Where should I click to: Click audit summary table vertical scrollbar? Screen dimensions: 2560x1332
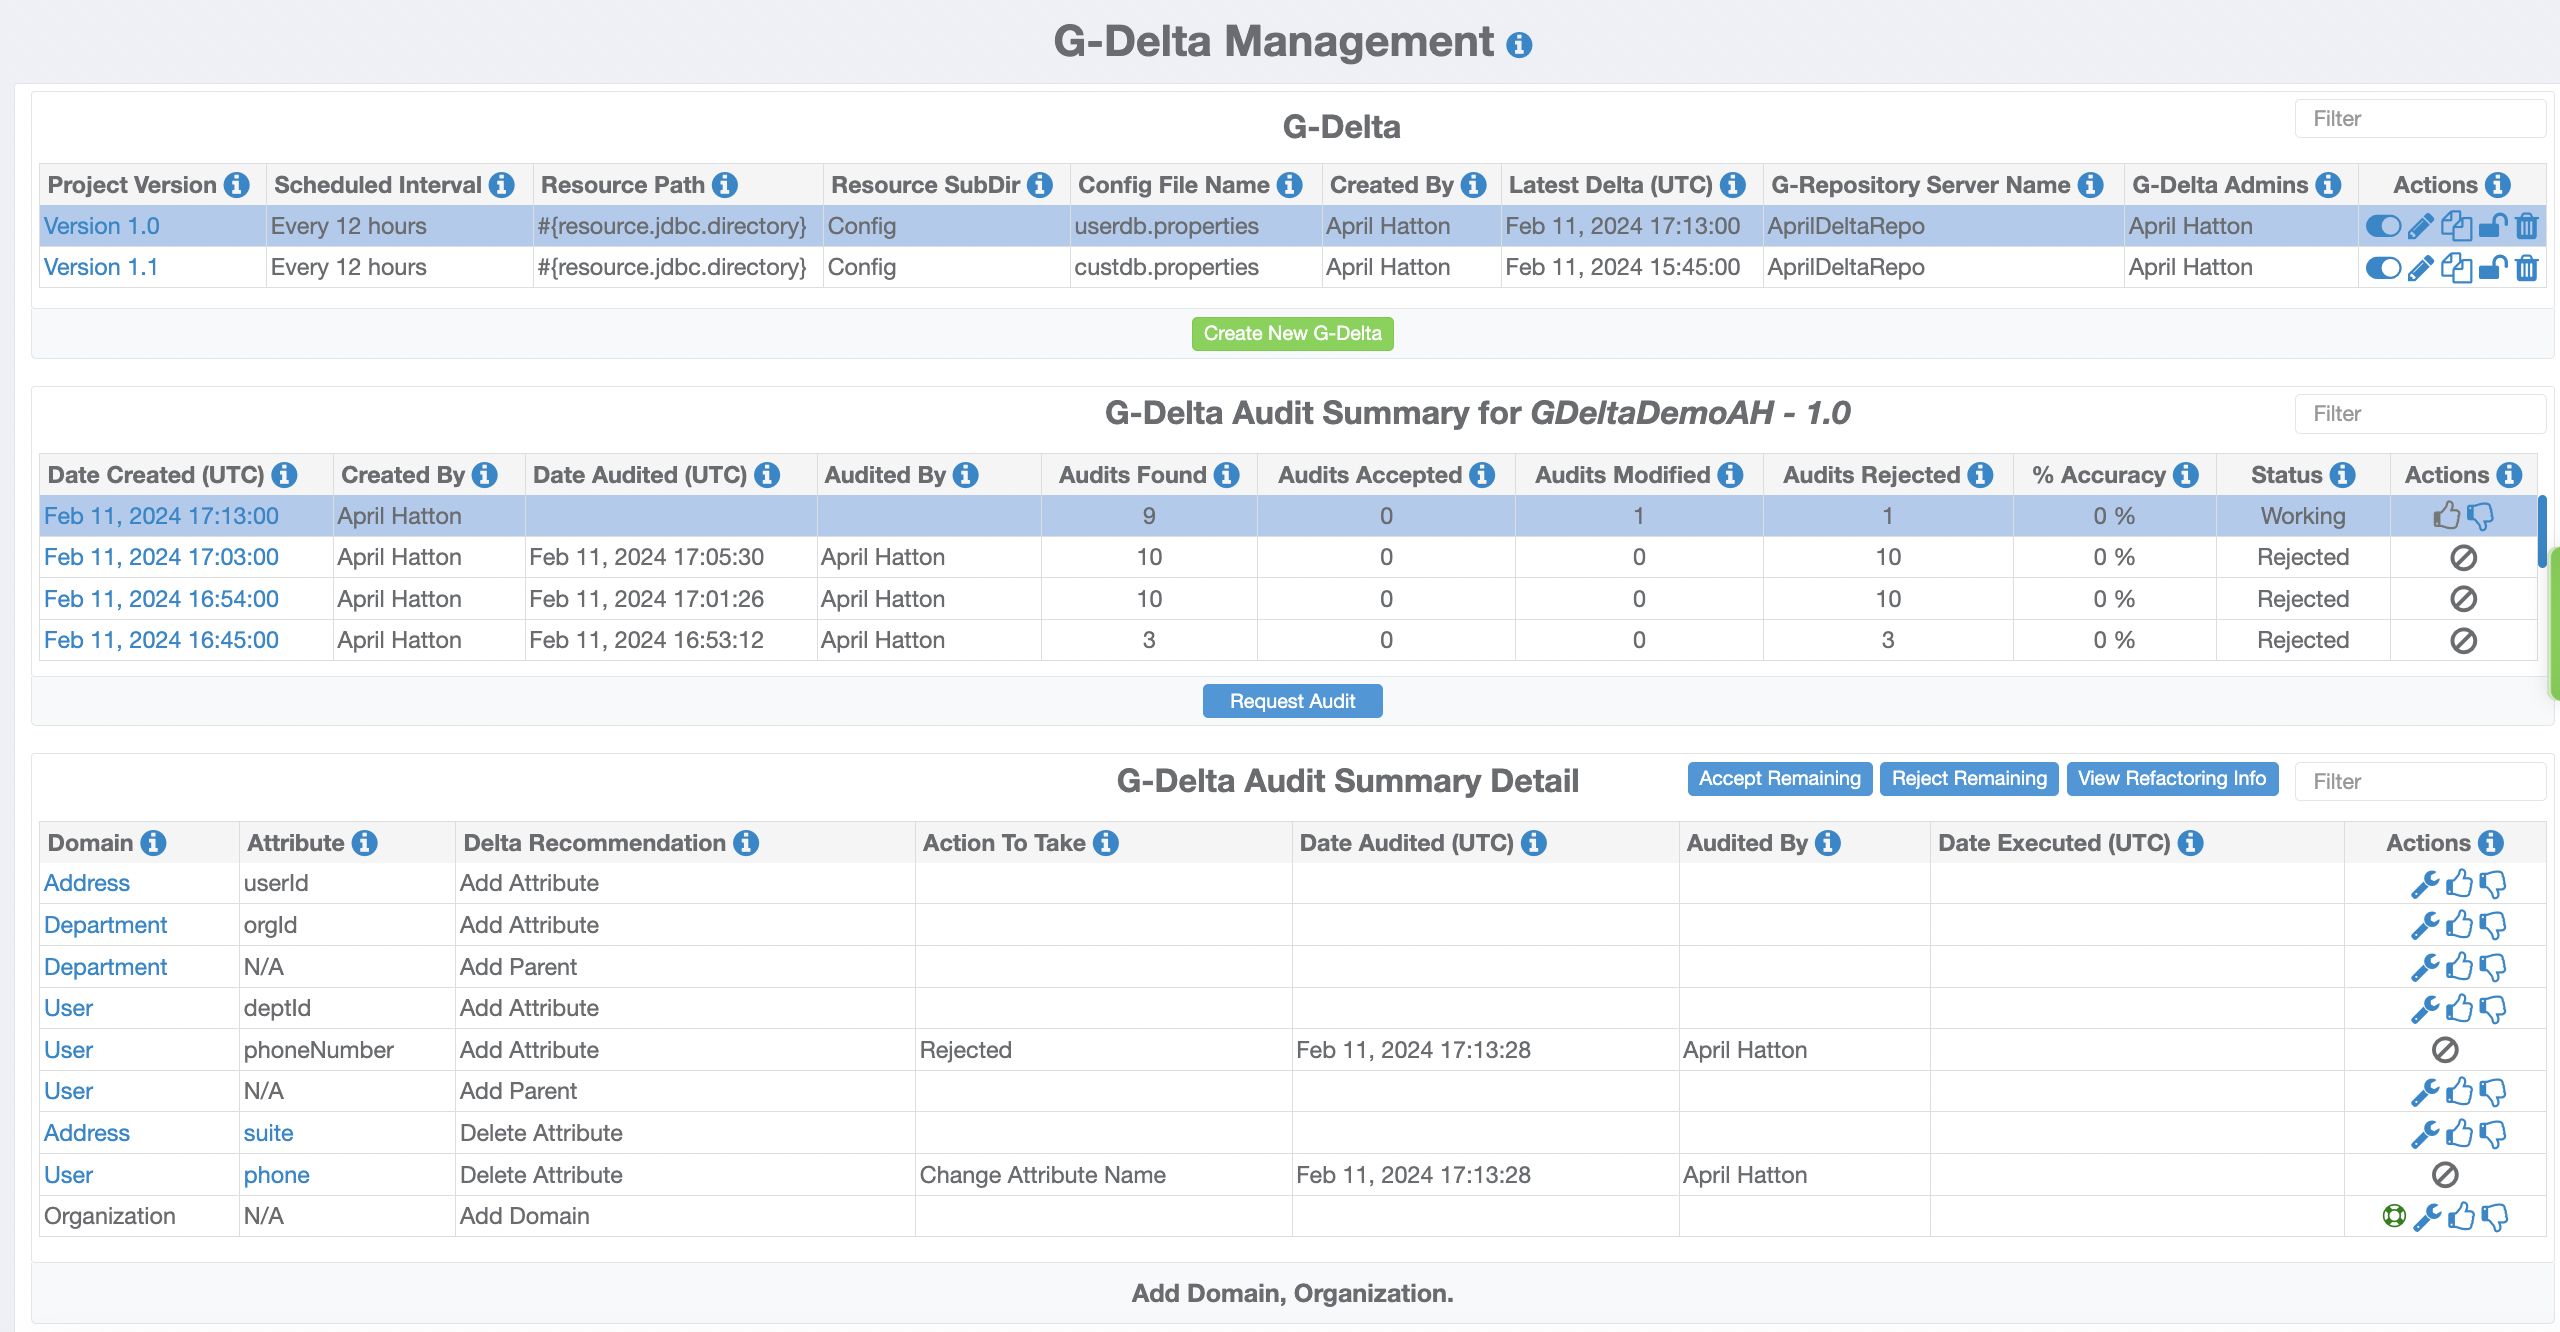pos(2541,530)
